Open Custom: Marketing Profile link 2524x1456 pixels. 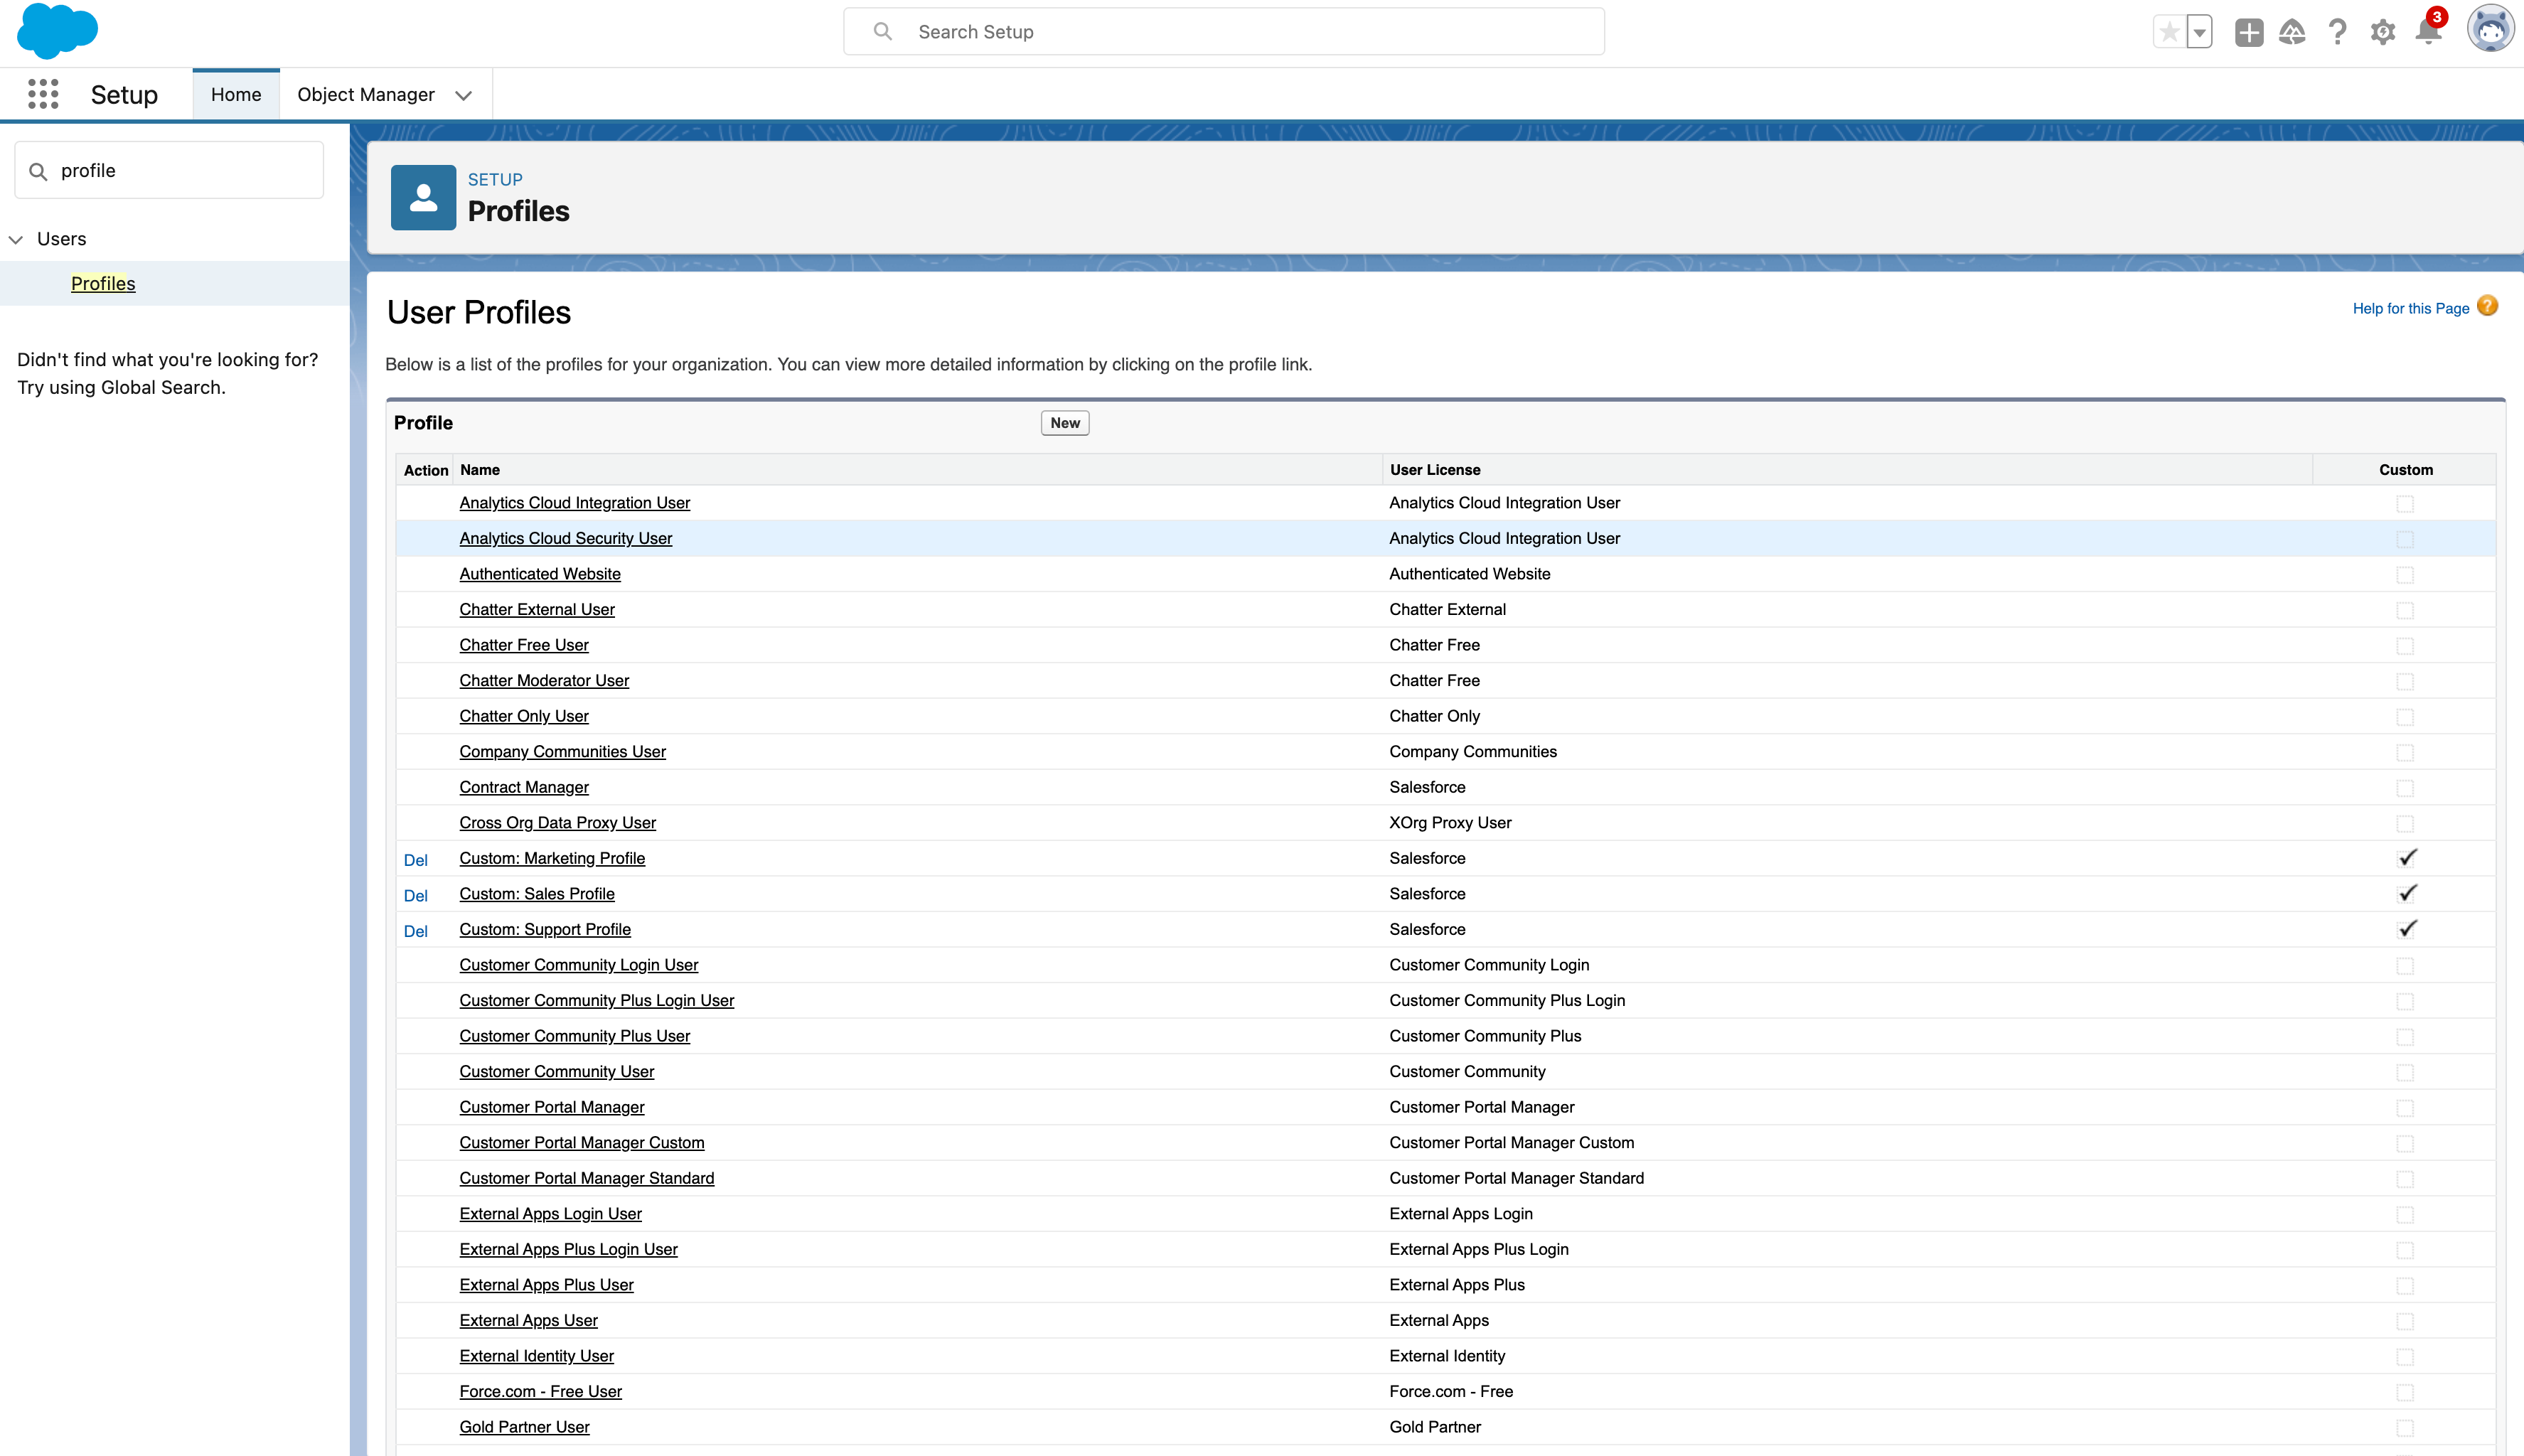(552, 858)
